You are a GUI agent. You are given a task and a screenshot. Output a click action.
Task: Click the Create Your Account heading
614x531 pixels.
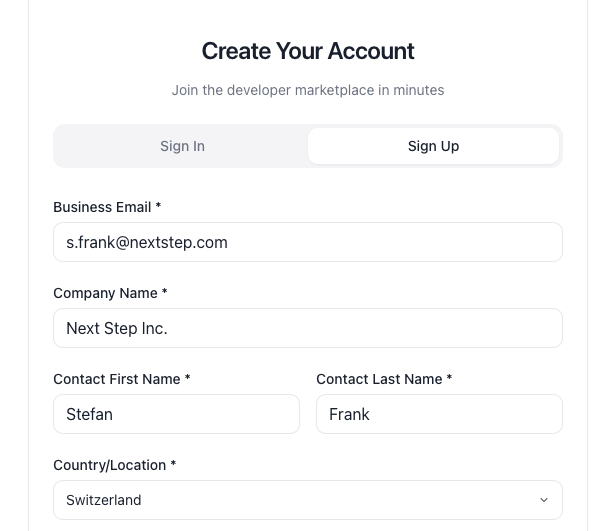pos(308,51)
